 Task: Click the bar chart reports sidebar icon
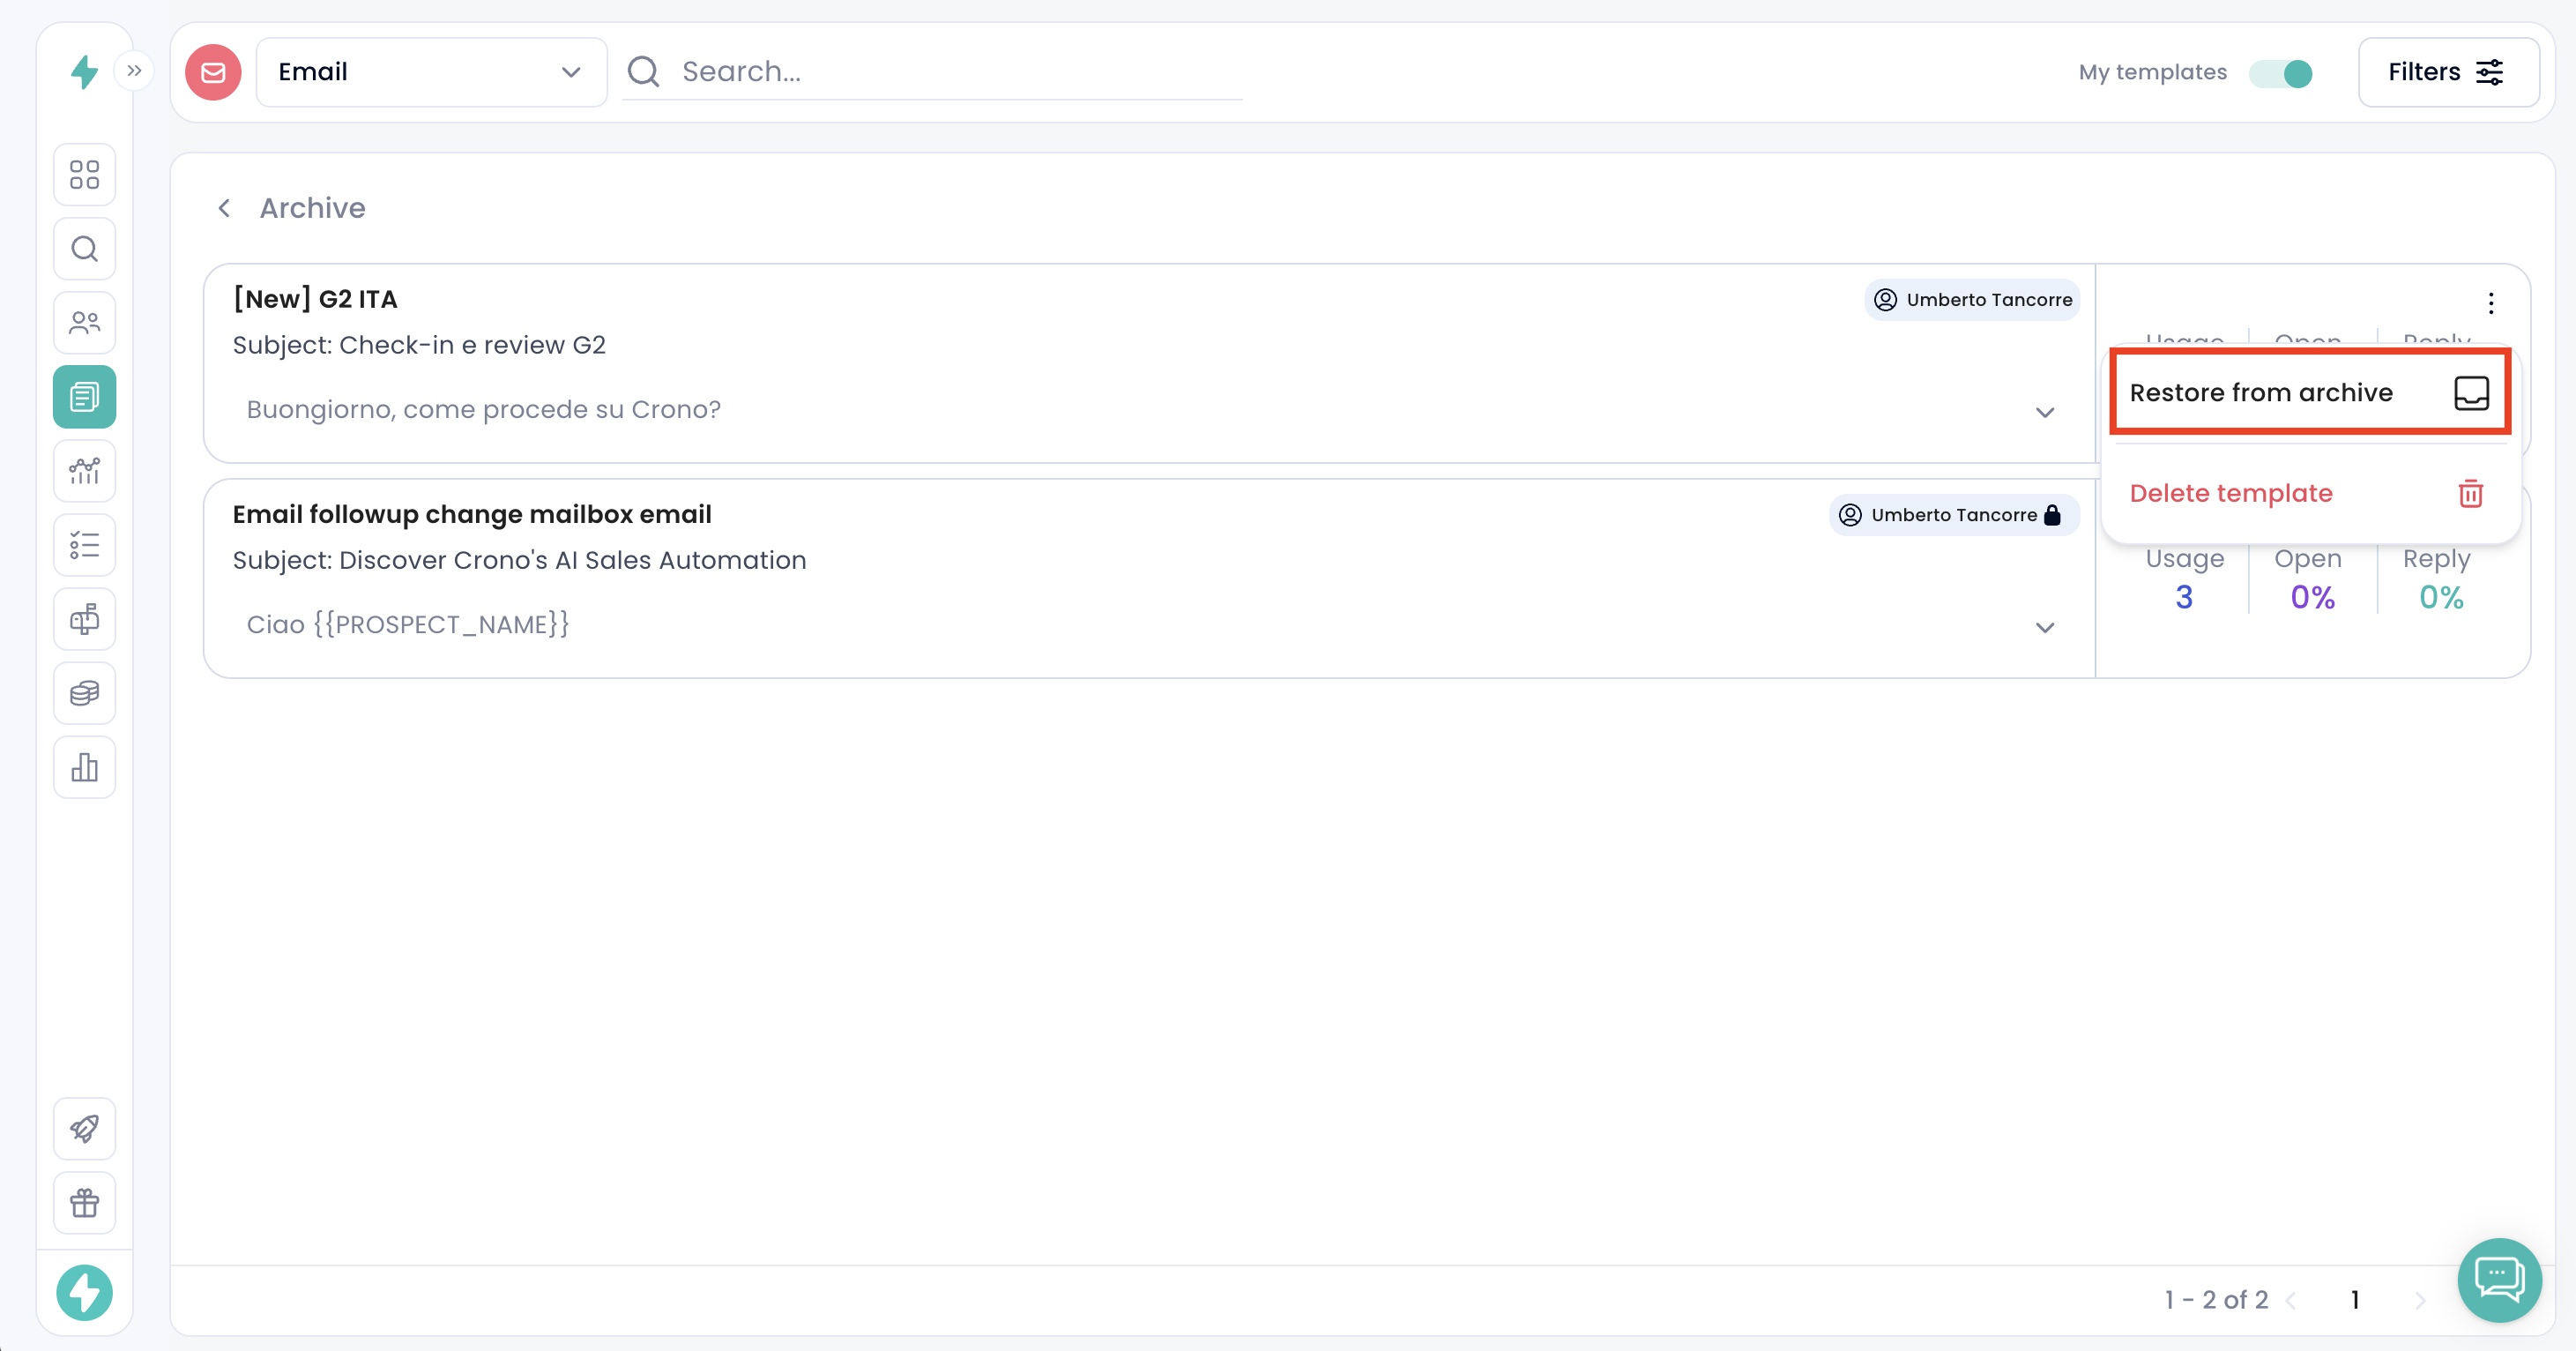[x=85, y=767]
